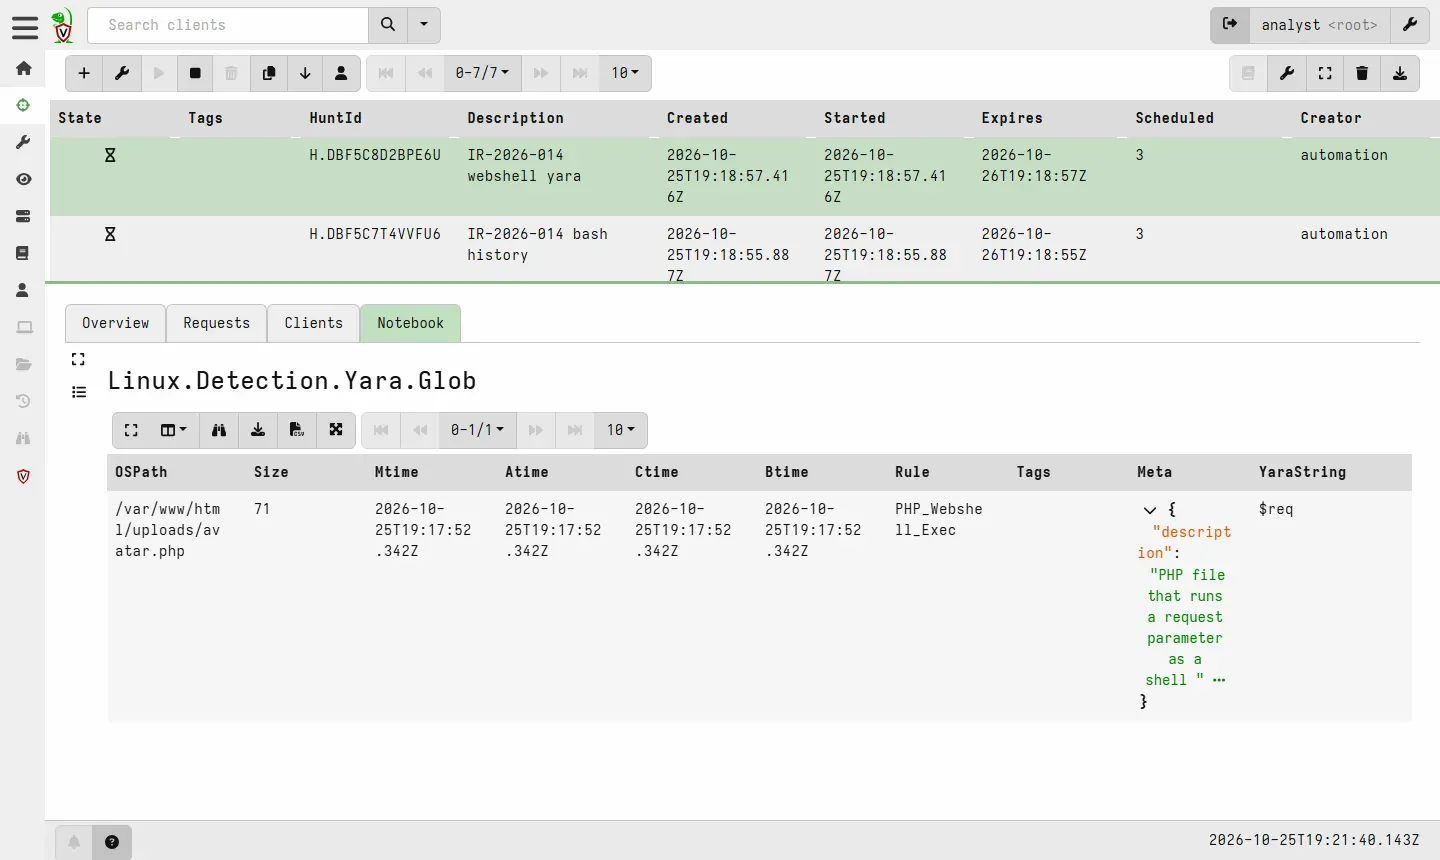1440x860 pixels.
Task: Open Notebooks book icon in sidebar
Action: (24, 253)
